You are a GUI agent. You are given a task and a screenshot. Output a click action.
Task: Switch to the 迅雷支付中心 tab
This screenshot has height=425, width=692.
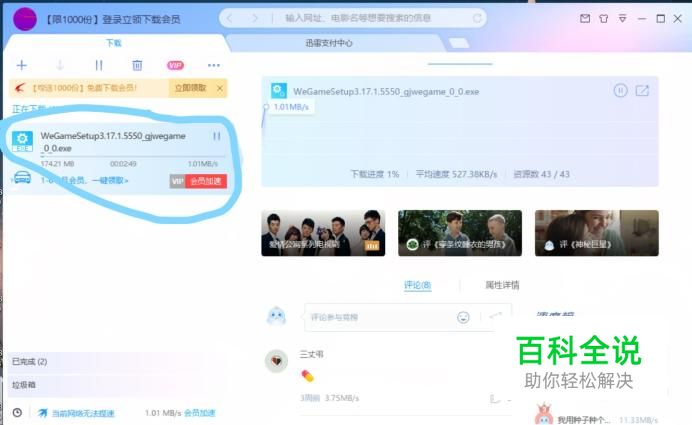pos(329,43)
